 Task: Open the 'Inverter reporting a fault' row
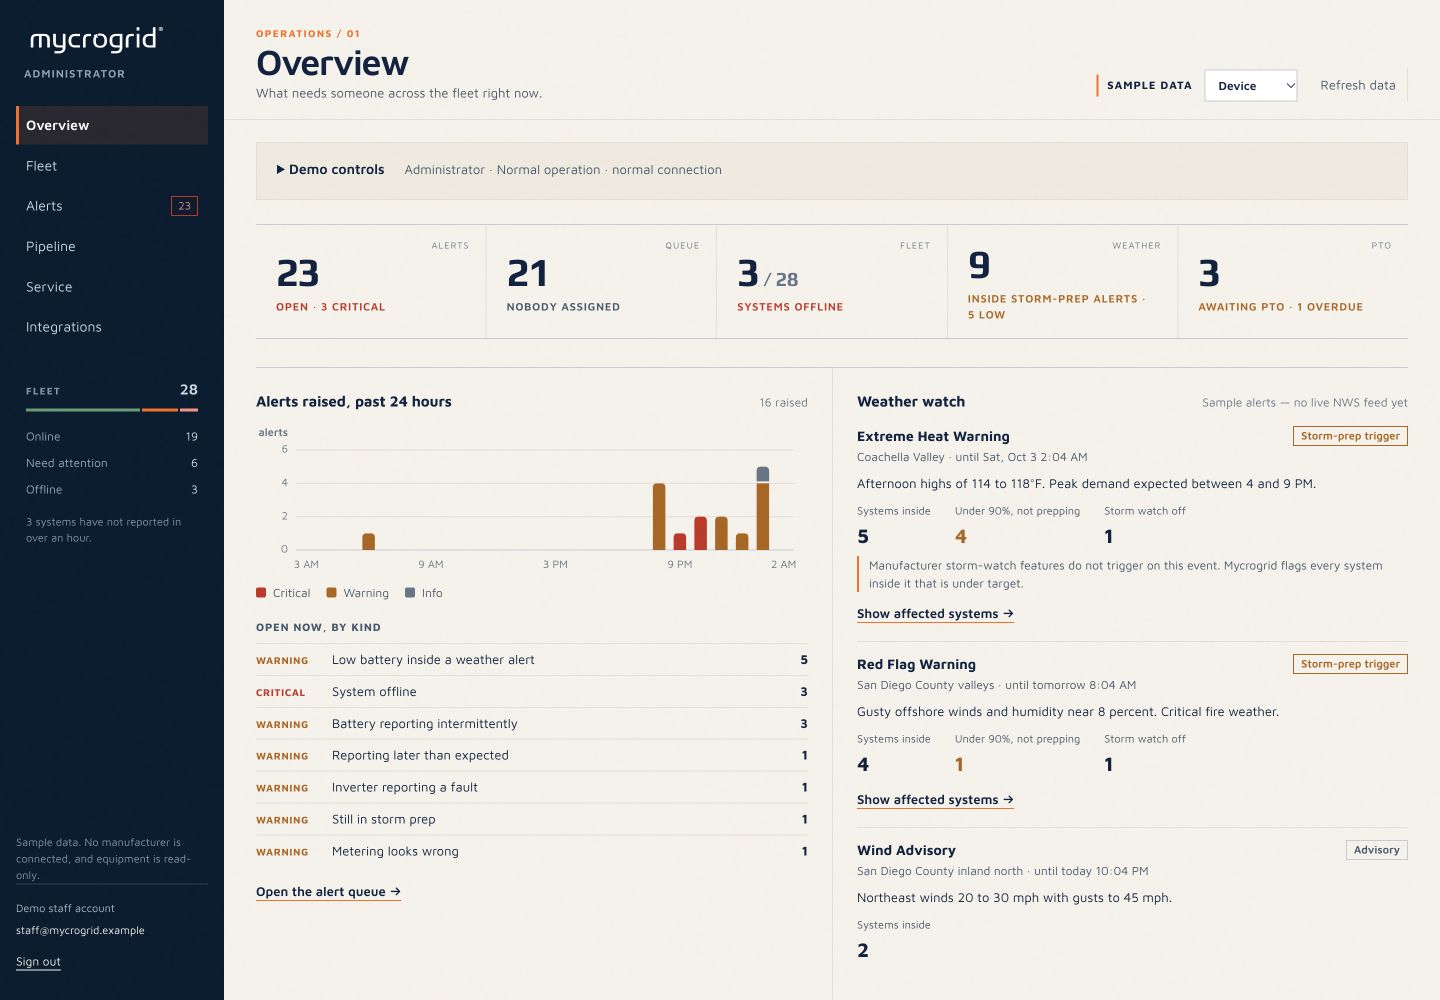click(x=532, y=788)
